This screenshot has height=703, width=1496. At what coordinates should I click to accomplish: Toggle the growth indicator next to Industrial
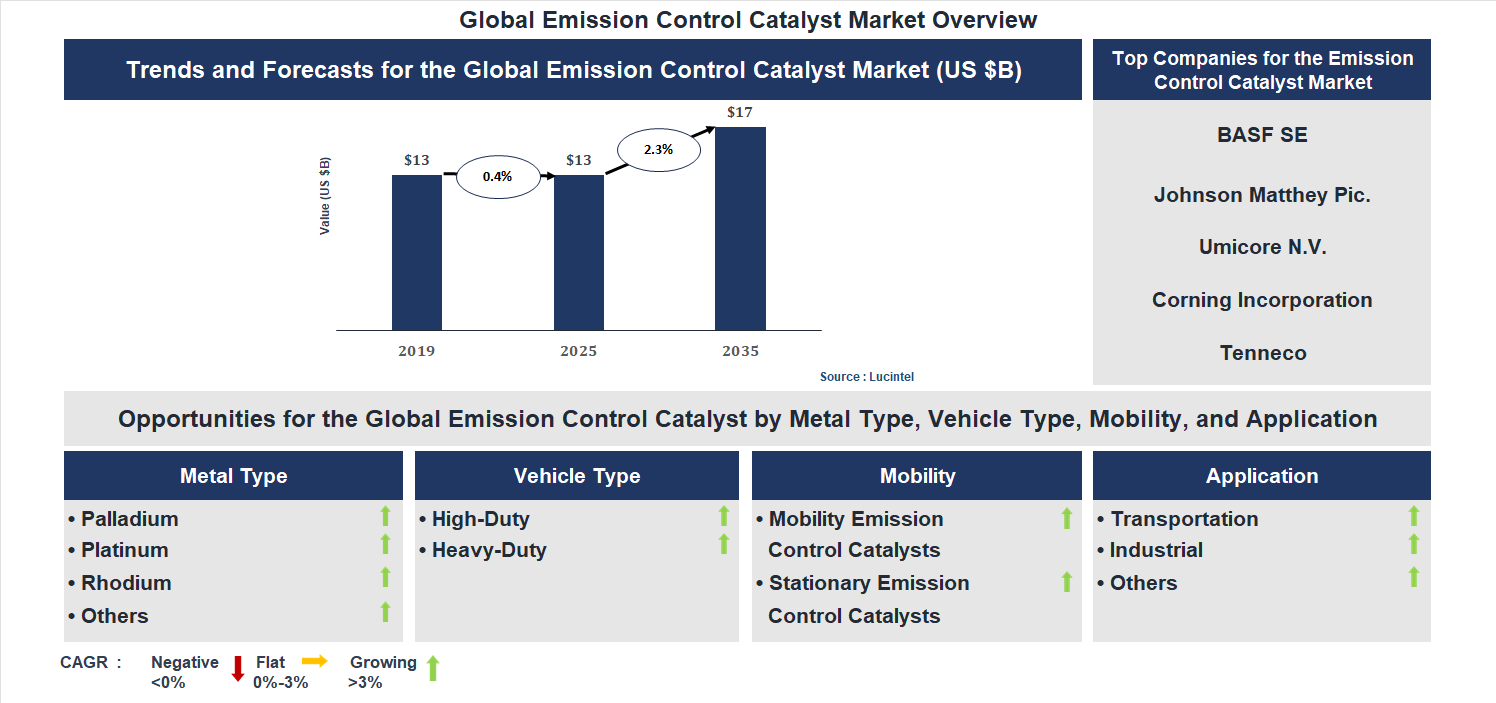click(1413, 547)
